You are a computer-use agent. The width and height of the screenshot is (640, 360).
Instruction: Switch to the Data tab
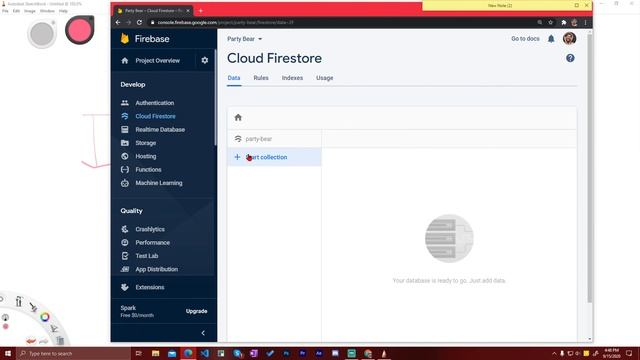[234, 78]
